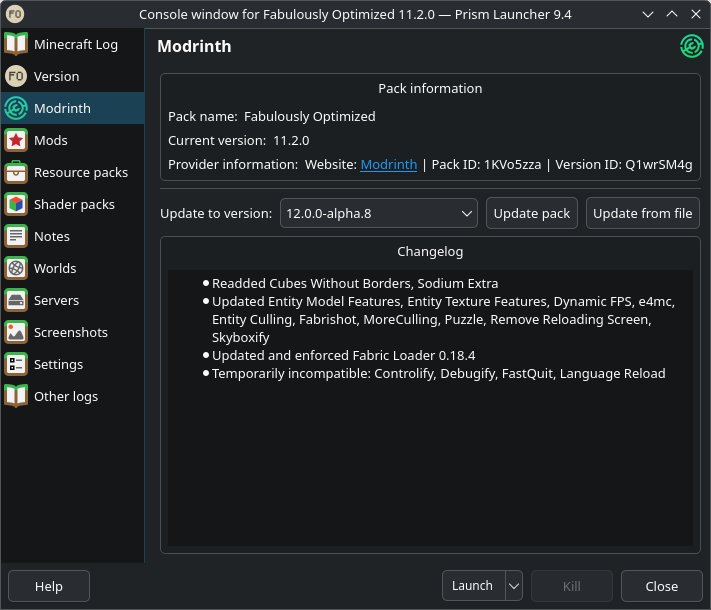Click the Close button at bottom
711x610 pixels.
[x=662, y=586]
